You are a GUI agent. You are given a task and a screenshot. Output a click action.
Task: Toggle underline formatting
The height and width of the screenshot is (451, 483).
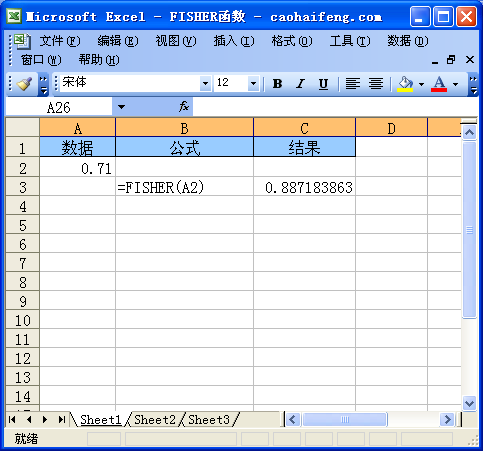tap(323, 83)
